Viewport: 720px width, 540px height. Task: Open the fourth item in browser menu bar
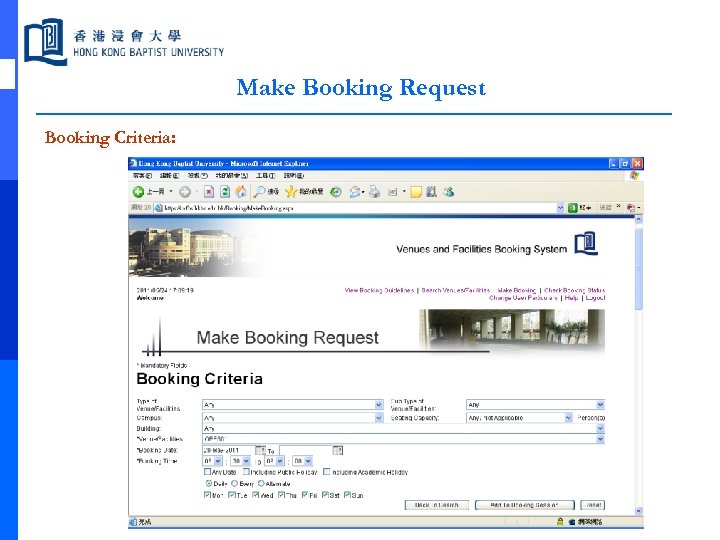[232, 176]
